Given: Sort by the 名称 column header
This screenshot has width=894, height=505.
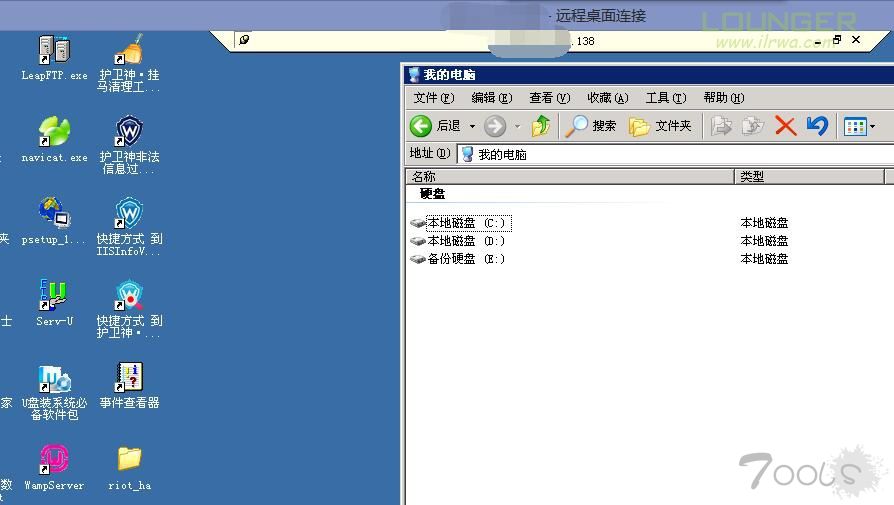Looking at the screenshot, I should 570,177.
